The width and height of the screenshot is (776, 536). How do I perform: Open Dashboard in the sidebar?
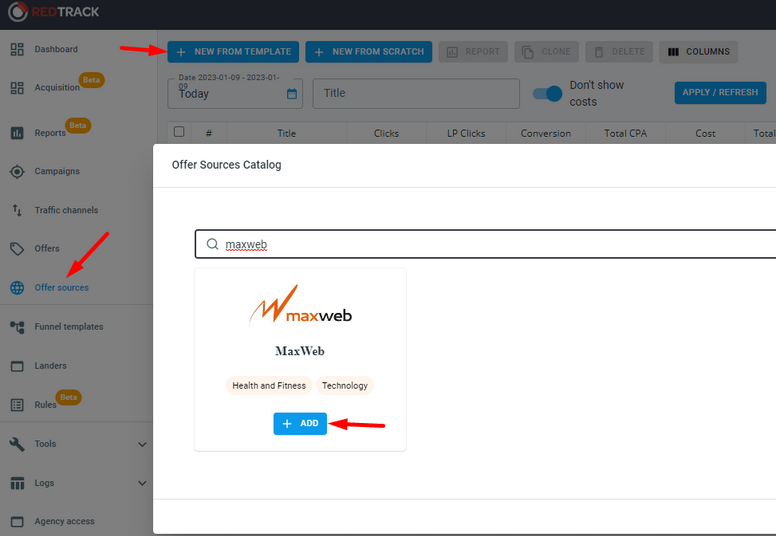(x=56, y=49)
